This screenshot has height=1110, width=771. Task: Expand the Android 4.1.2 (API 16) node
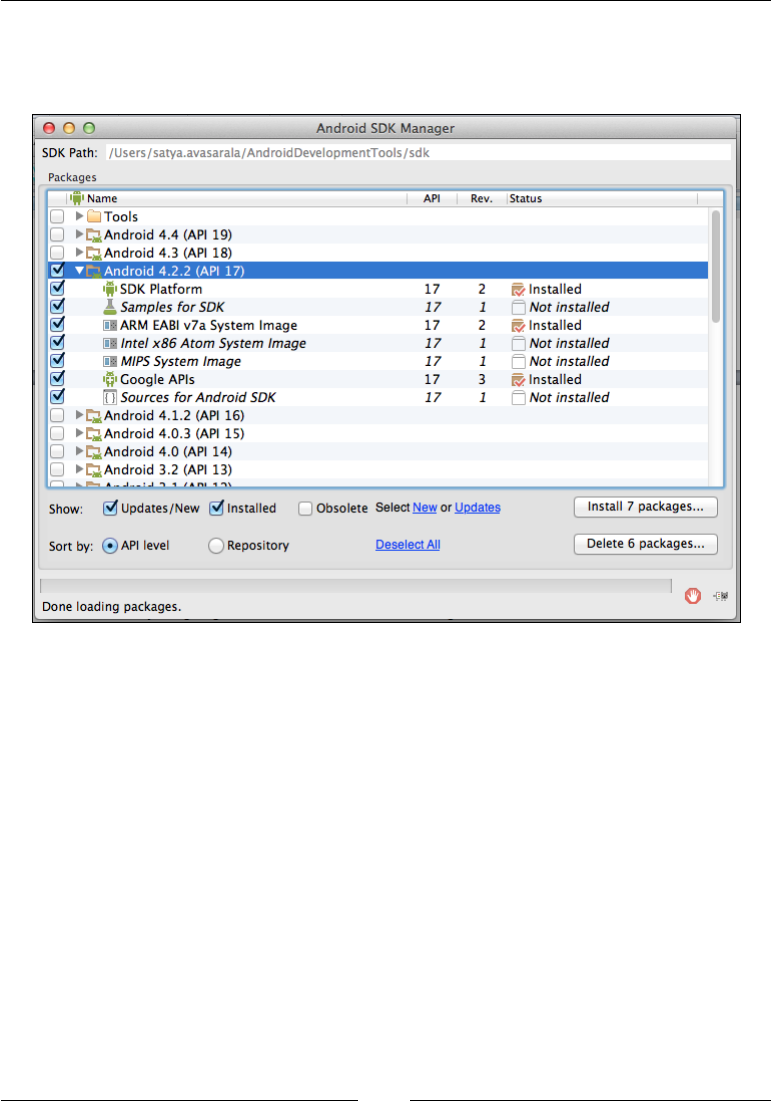(79, 415)
